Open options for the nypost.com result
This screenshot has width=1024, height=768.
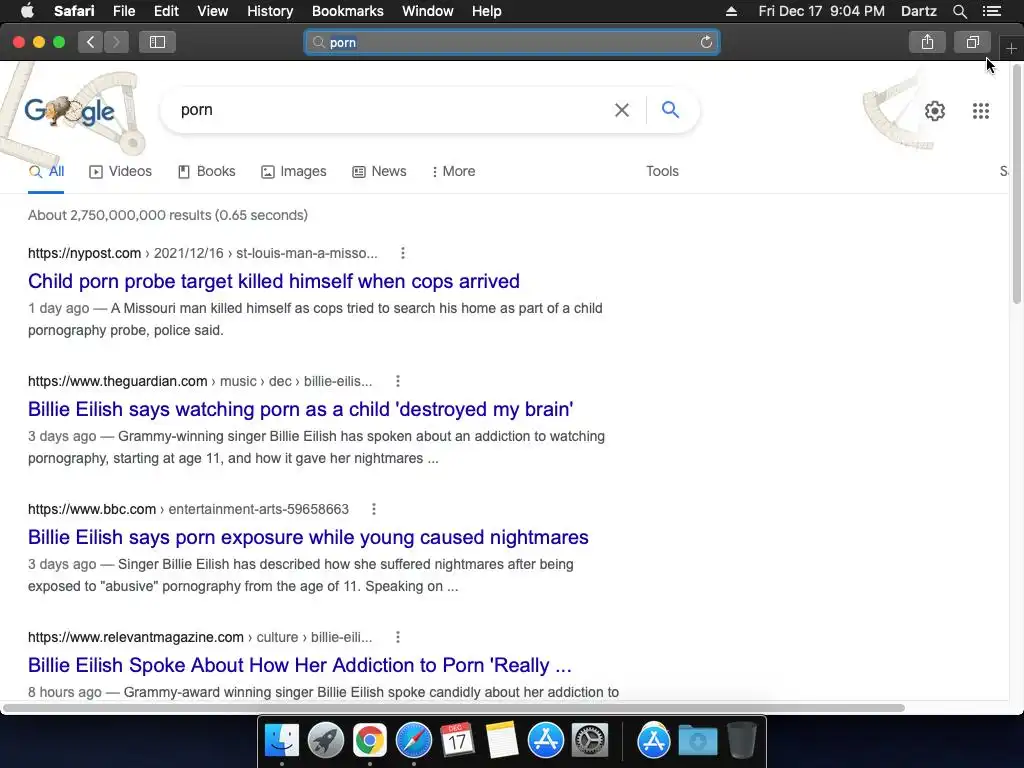click(x=402, y=253)
